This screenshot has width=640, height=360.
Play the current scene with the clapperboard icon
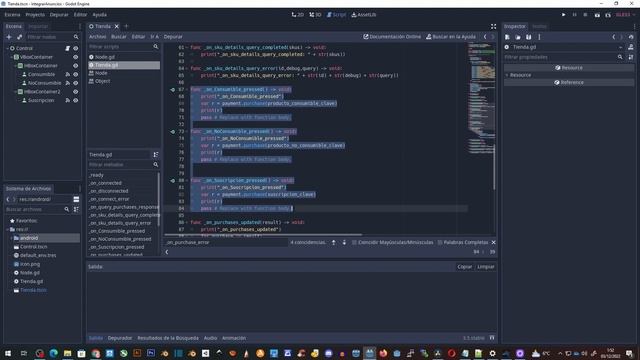(x=597, y=15)
